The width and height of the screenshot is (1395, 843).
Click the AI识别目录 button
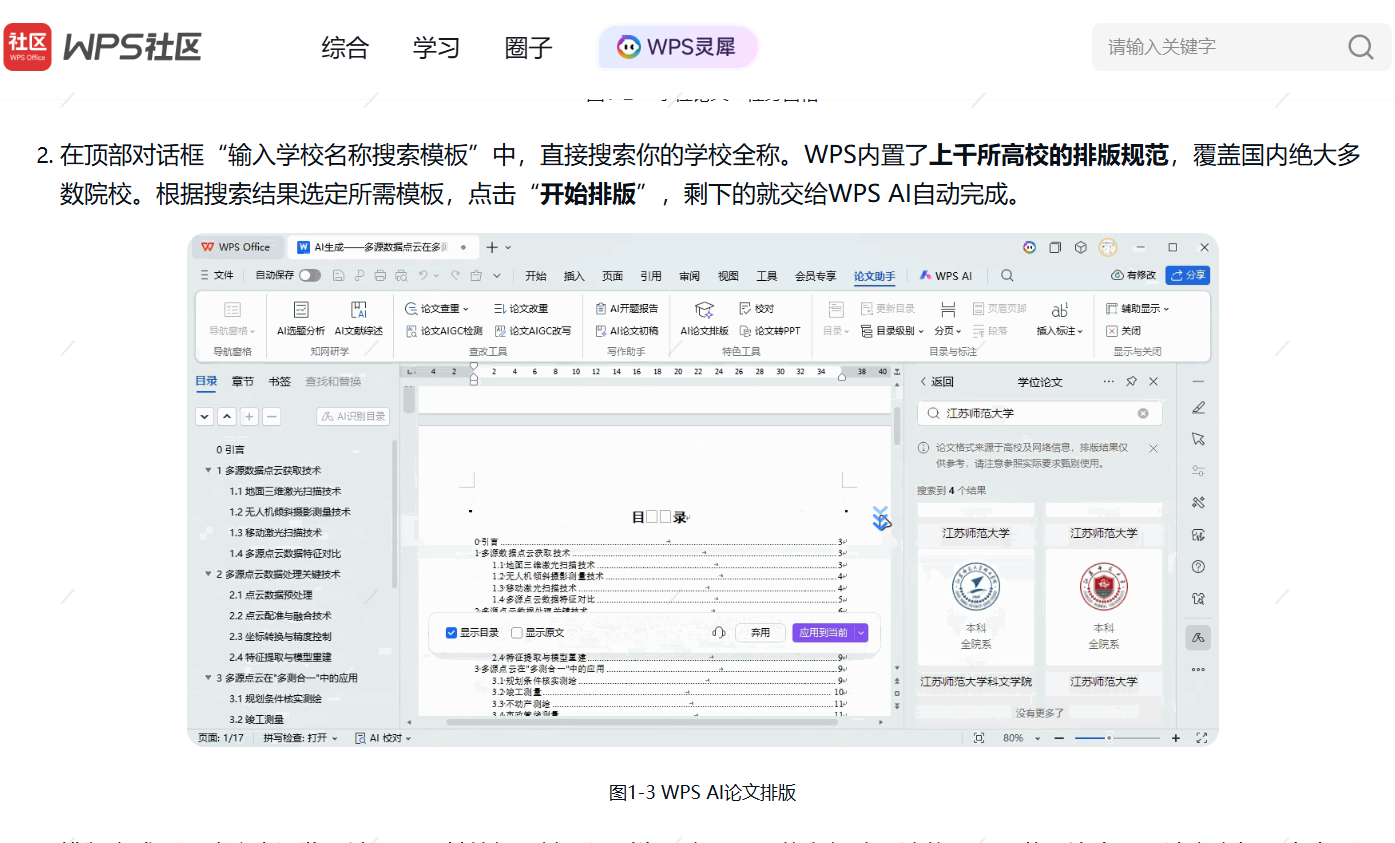coord(353,417)
